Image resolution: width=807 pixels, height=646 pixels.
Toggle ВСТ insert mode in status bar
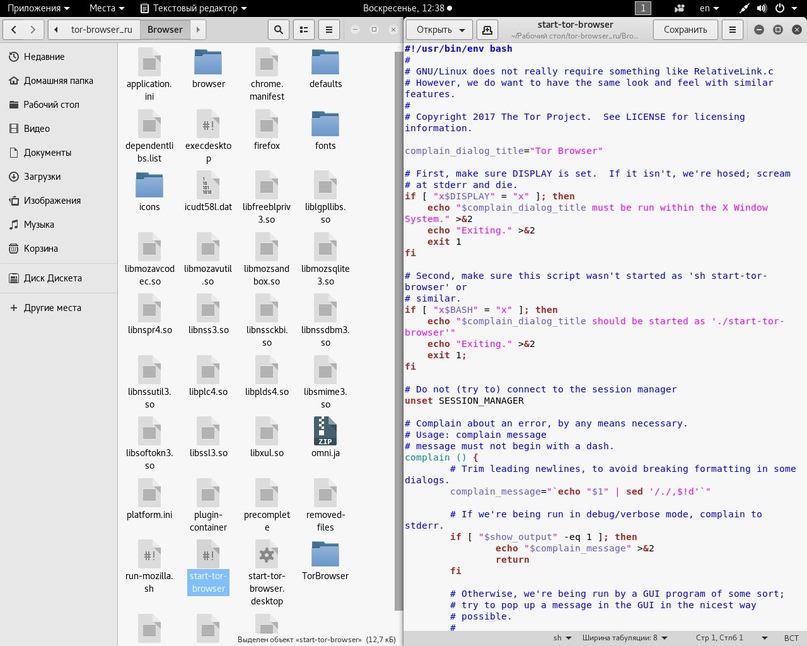coord(791,638)
